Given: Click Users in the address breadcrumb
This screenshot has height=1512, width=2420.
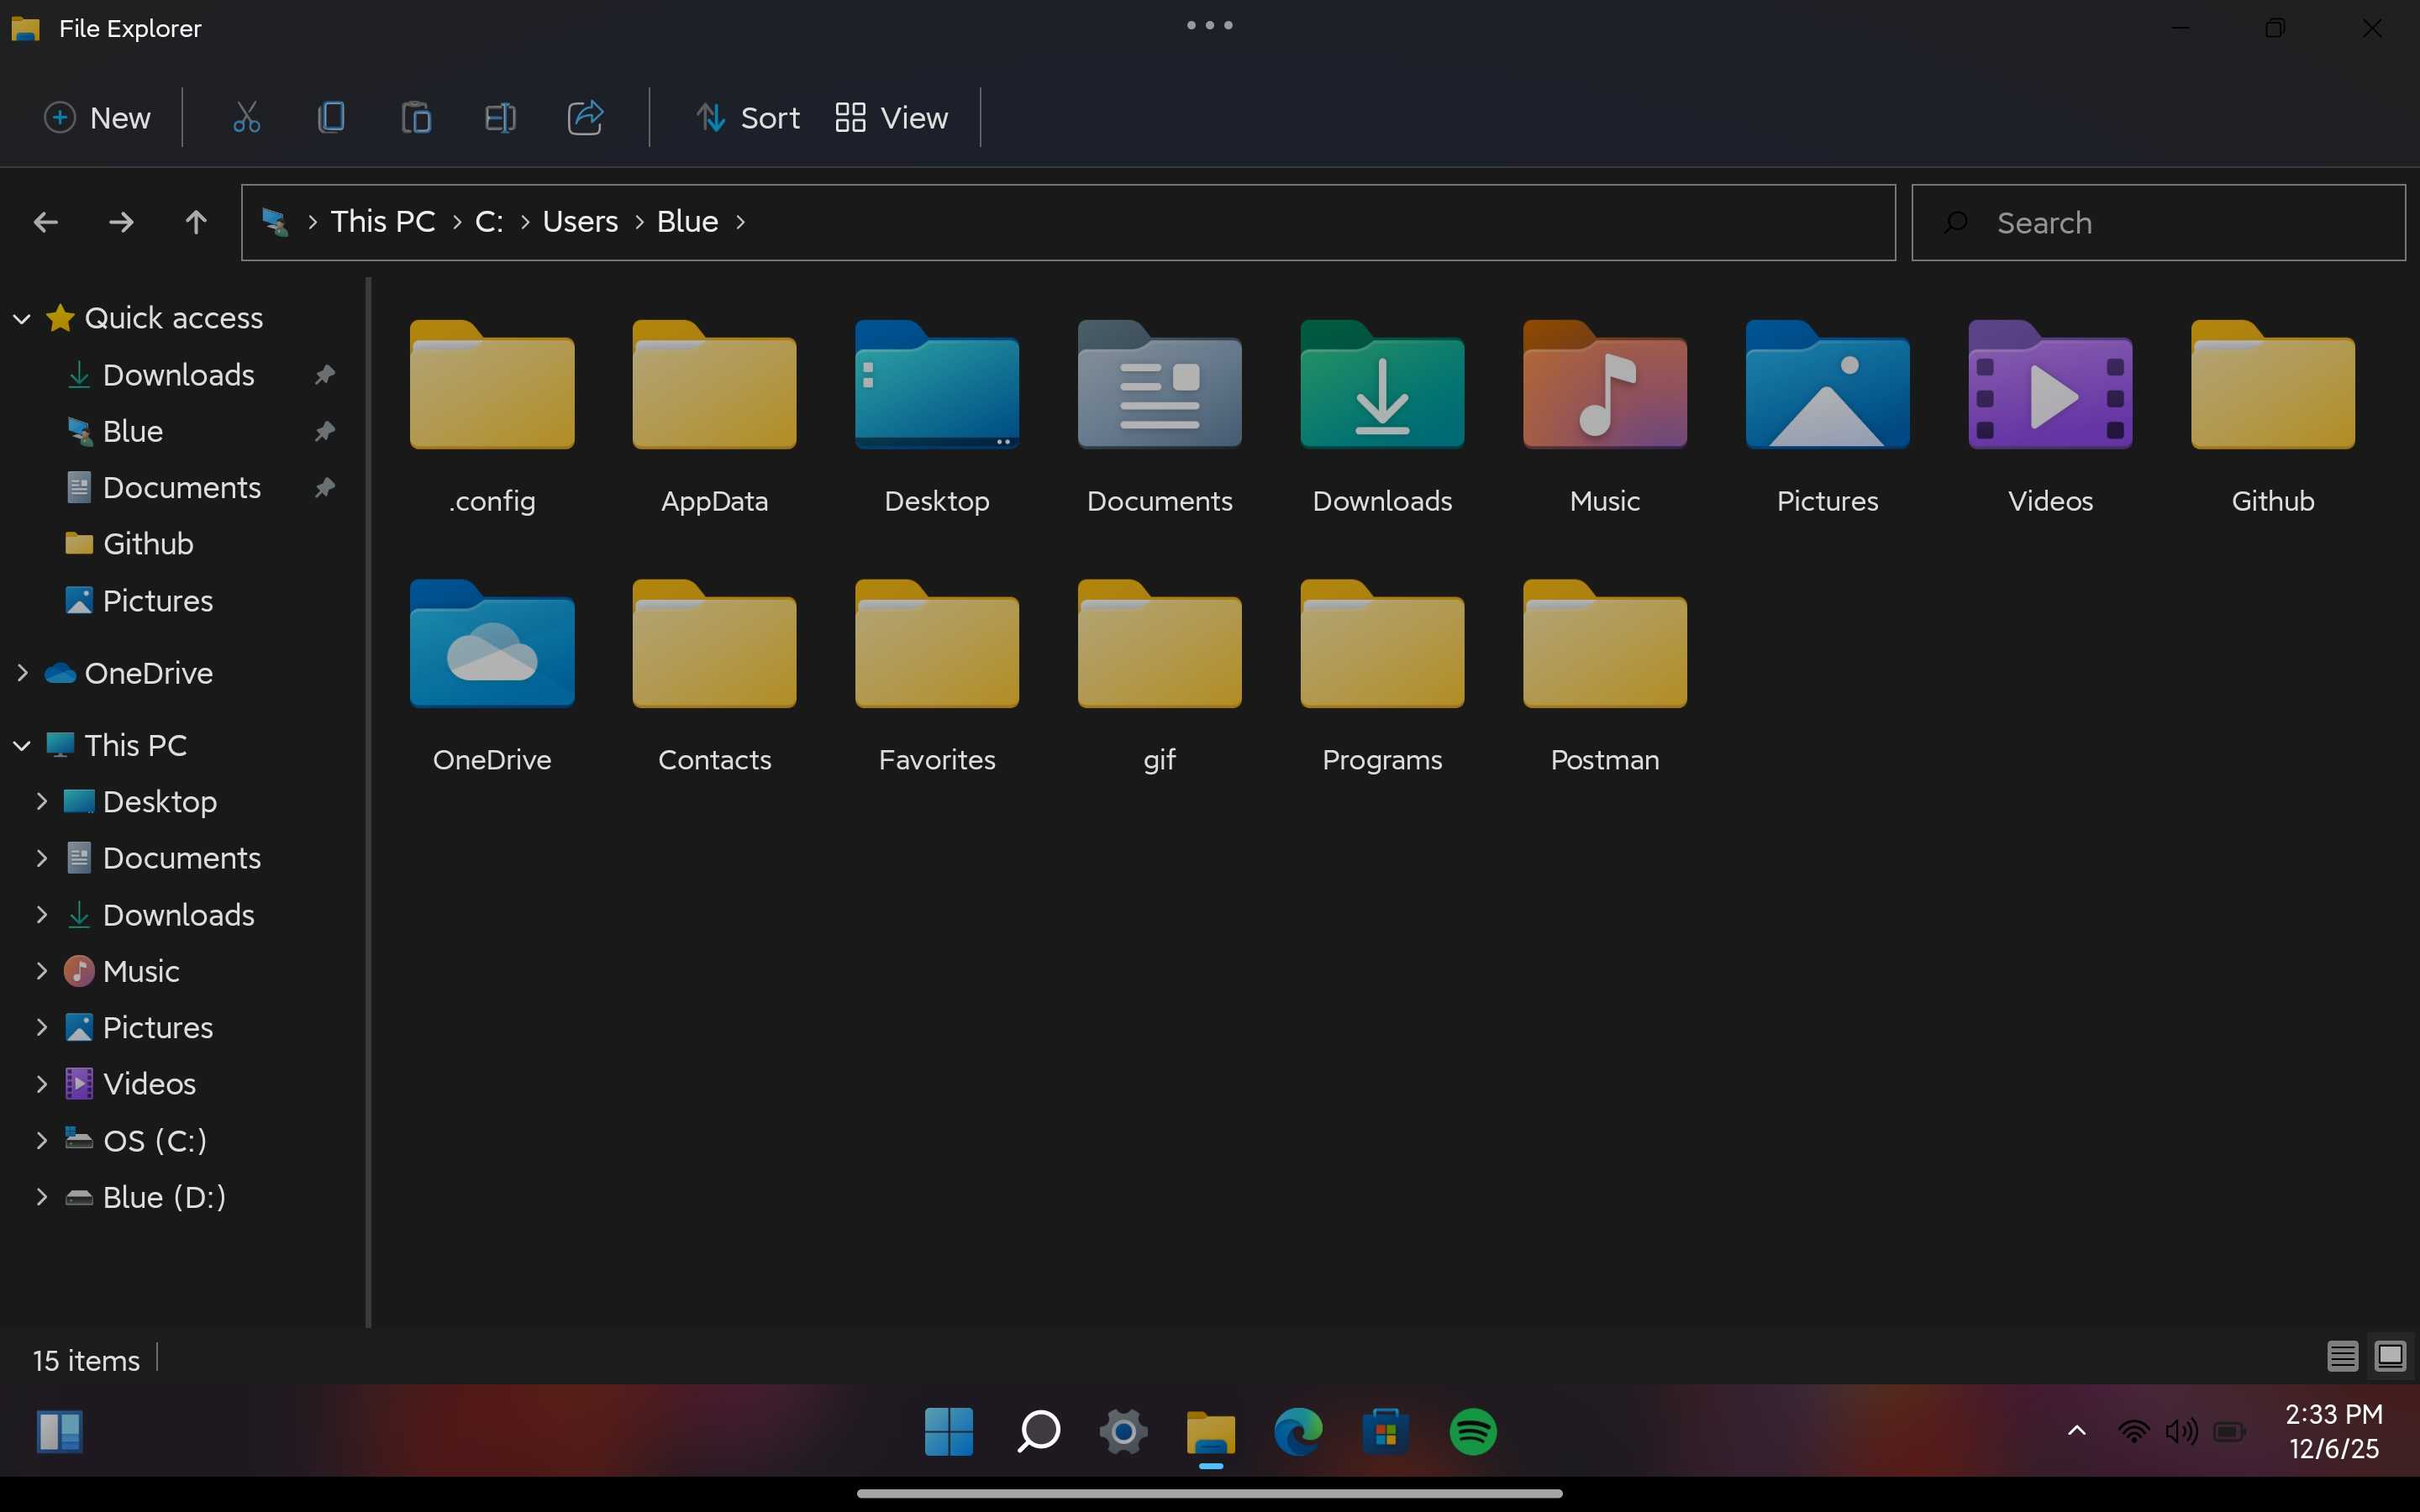Looking at the screenshot, I should tap(580, 222).
